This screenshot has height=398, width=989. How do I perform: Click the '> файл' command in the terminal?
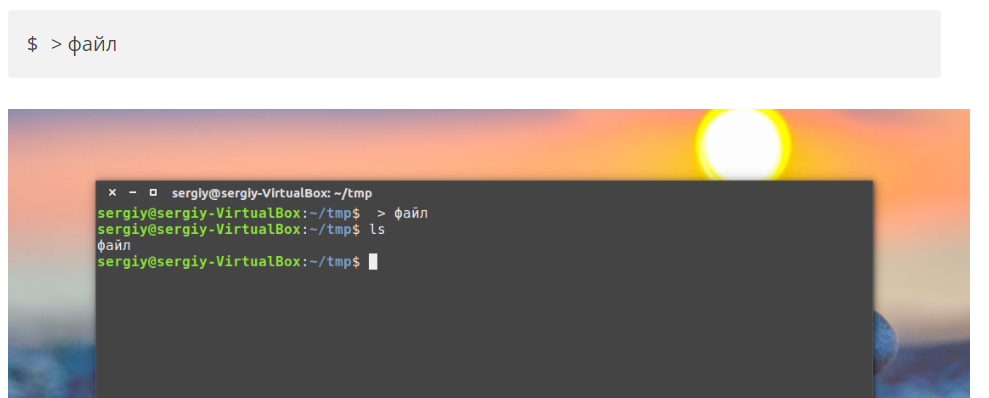402,213
